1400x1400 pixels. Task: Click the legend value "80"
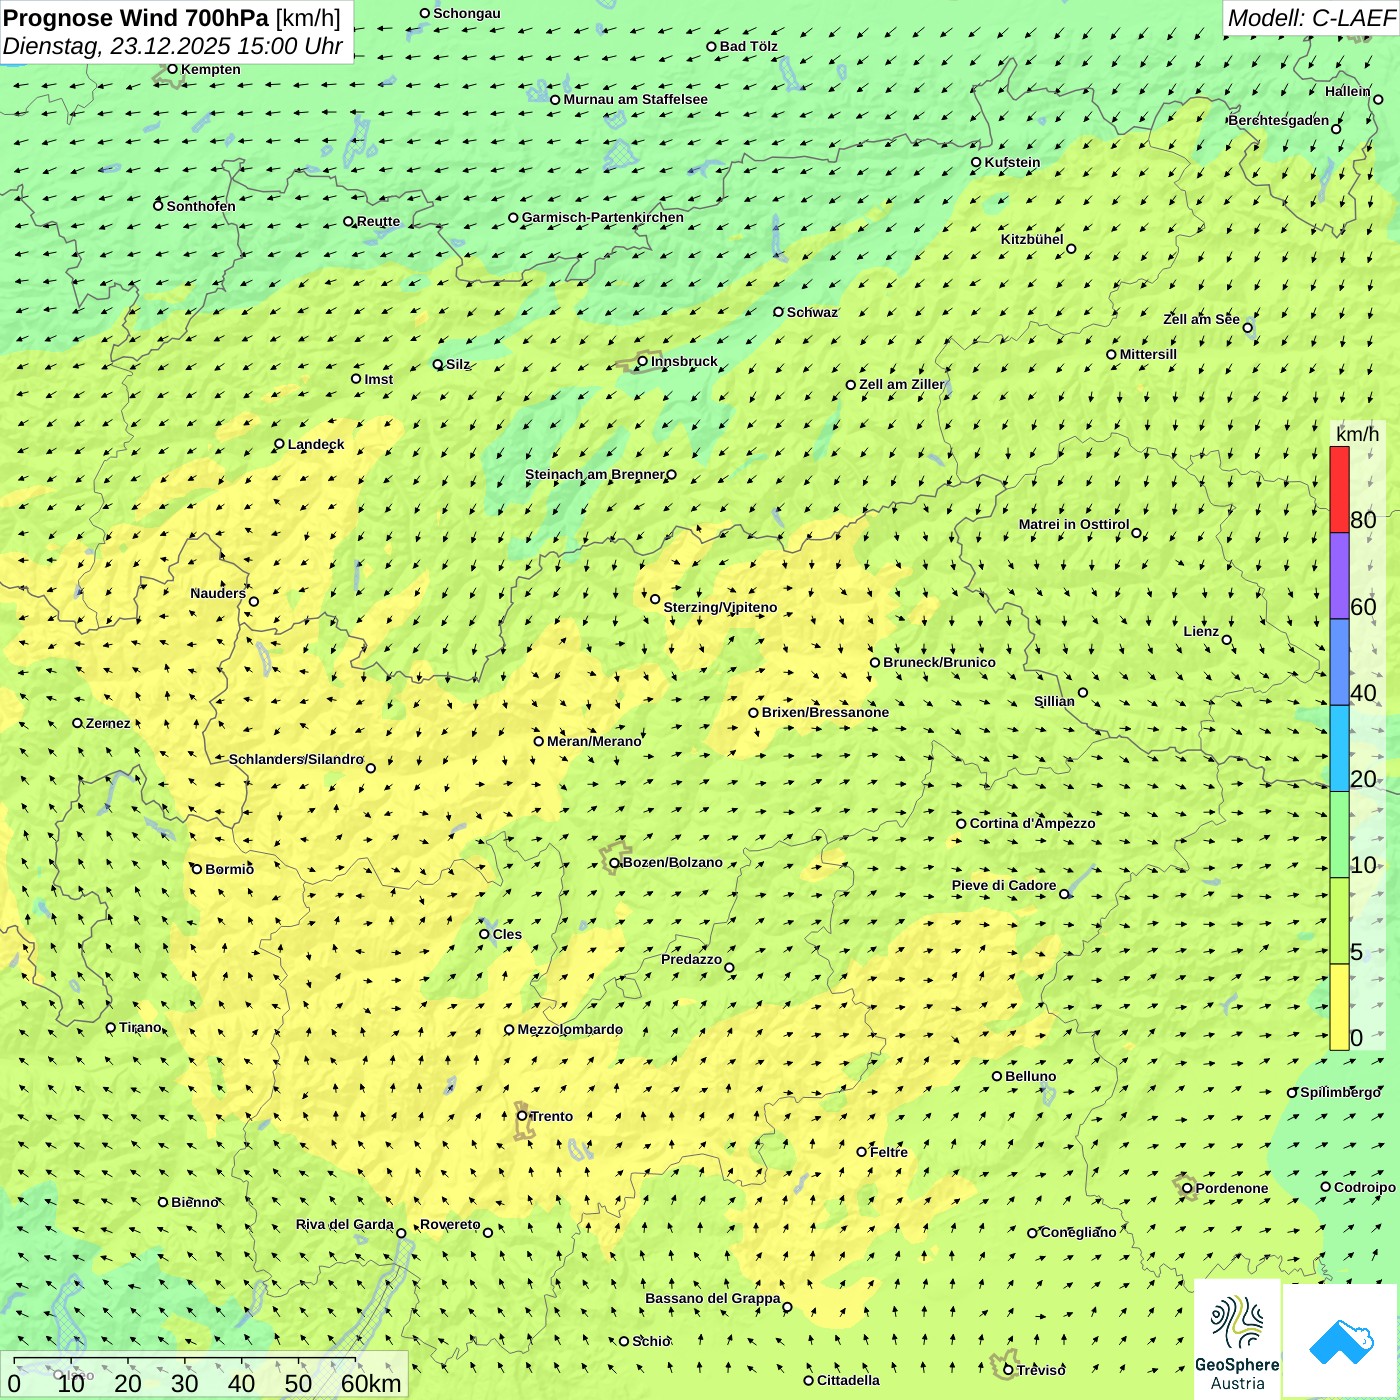[x=1363, y=520]
